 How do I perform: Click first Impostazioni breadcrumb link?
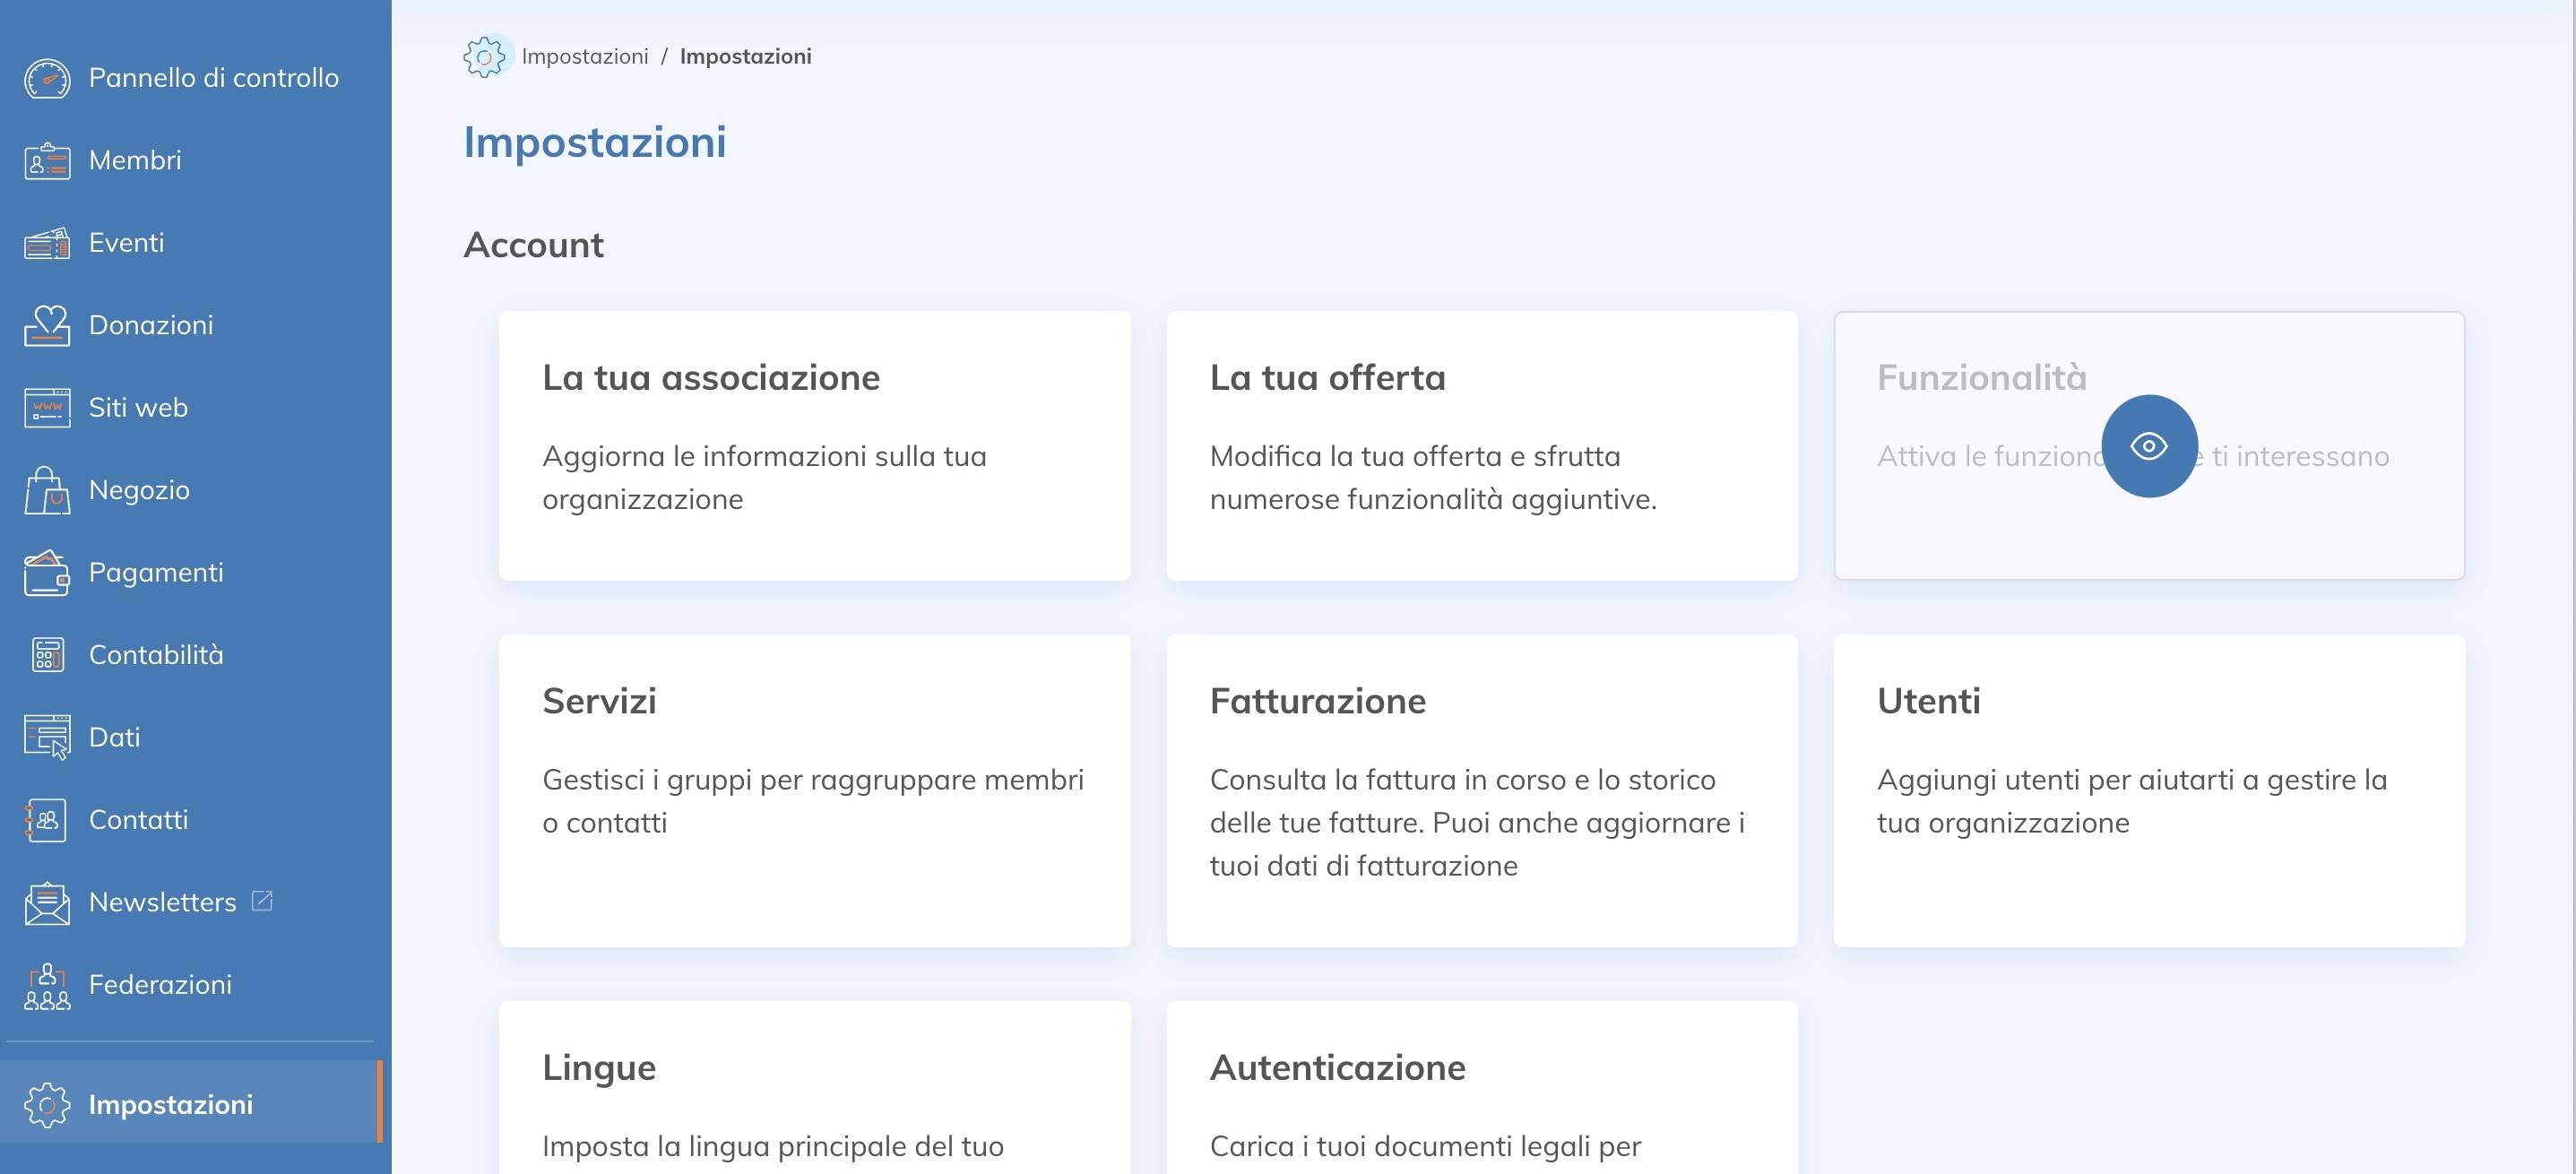coord(584,57)
